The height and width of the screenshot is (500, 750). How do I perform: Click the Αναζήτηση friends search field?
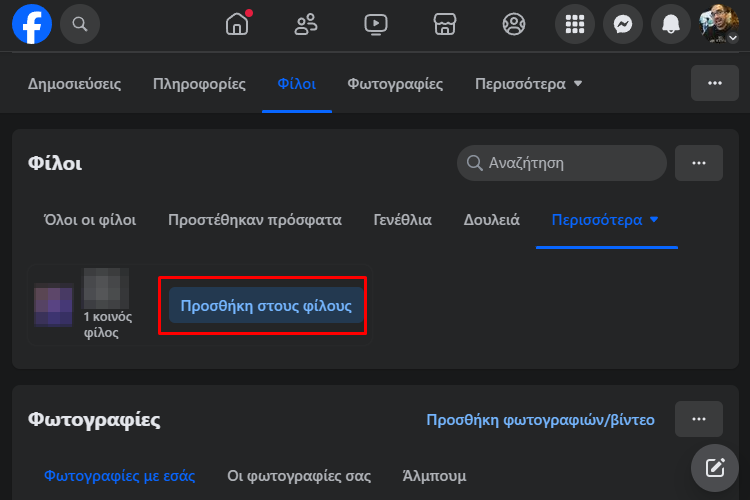562,163
